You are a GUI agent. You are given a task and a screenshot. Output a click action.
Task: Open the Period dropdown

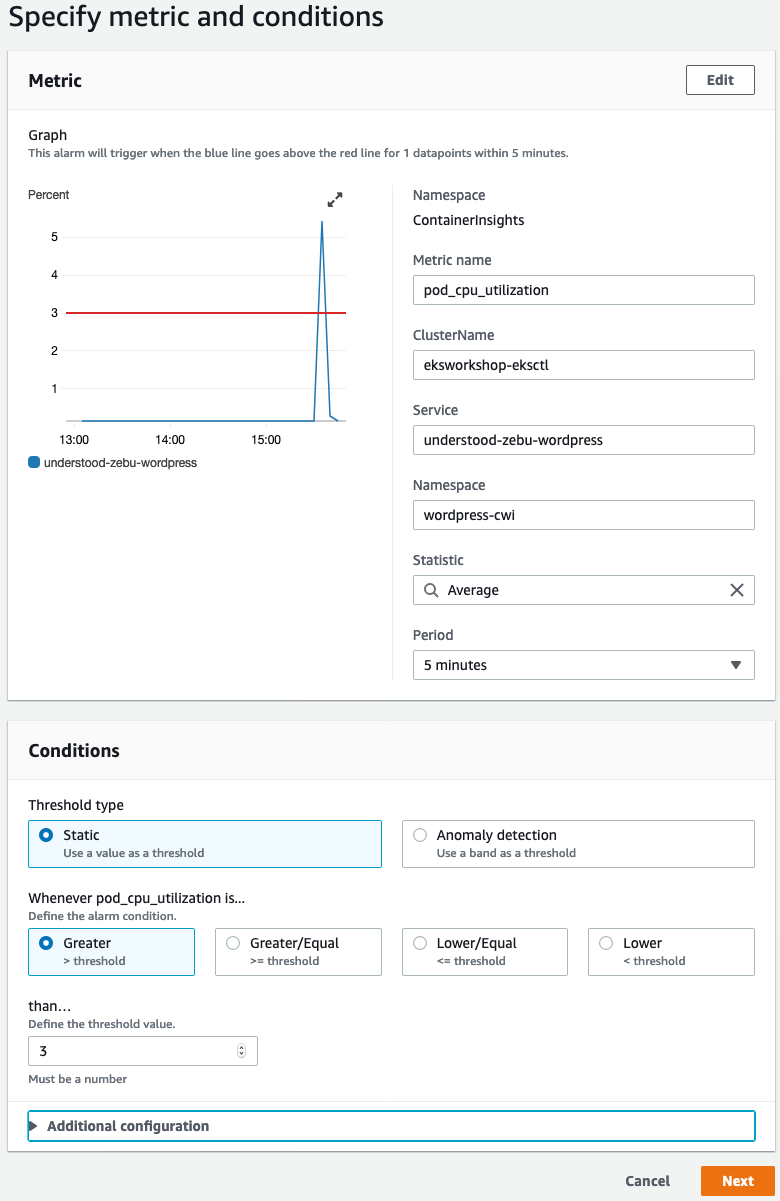[583, 665]
